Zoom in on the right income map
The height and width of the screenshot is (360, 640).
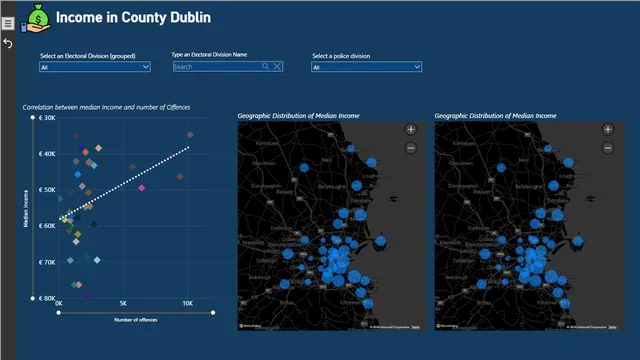[x=608, y=130]
